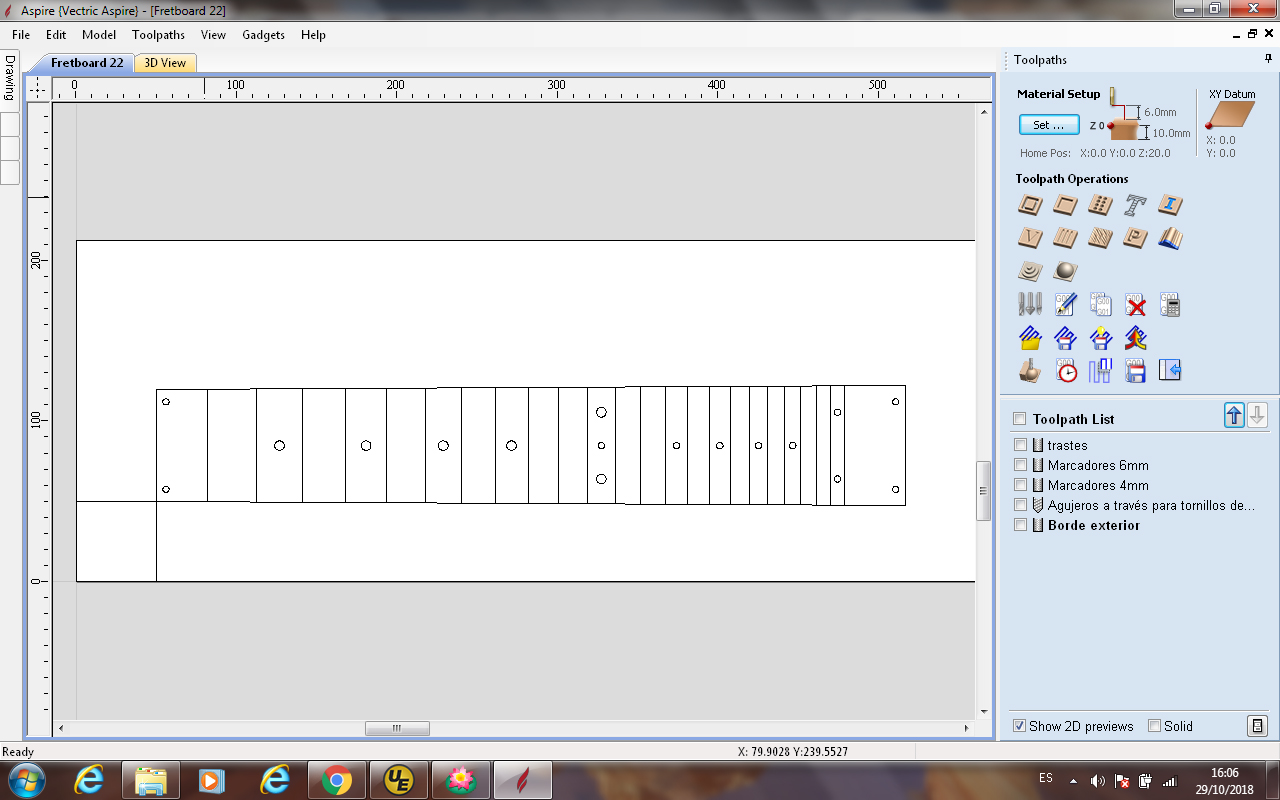Screen dimensions: 1280x800
Task: Move toolpath up with blue arrow
Action: click(x=1235, y=417)
